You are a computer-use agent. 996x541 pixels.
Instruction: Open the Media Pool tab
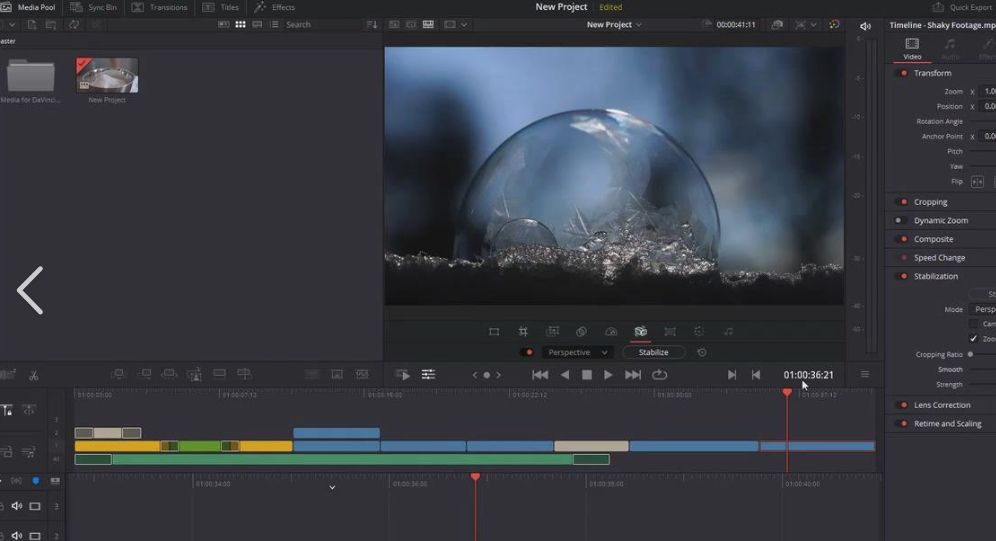[x=28, y=7]
